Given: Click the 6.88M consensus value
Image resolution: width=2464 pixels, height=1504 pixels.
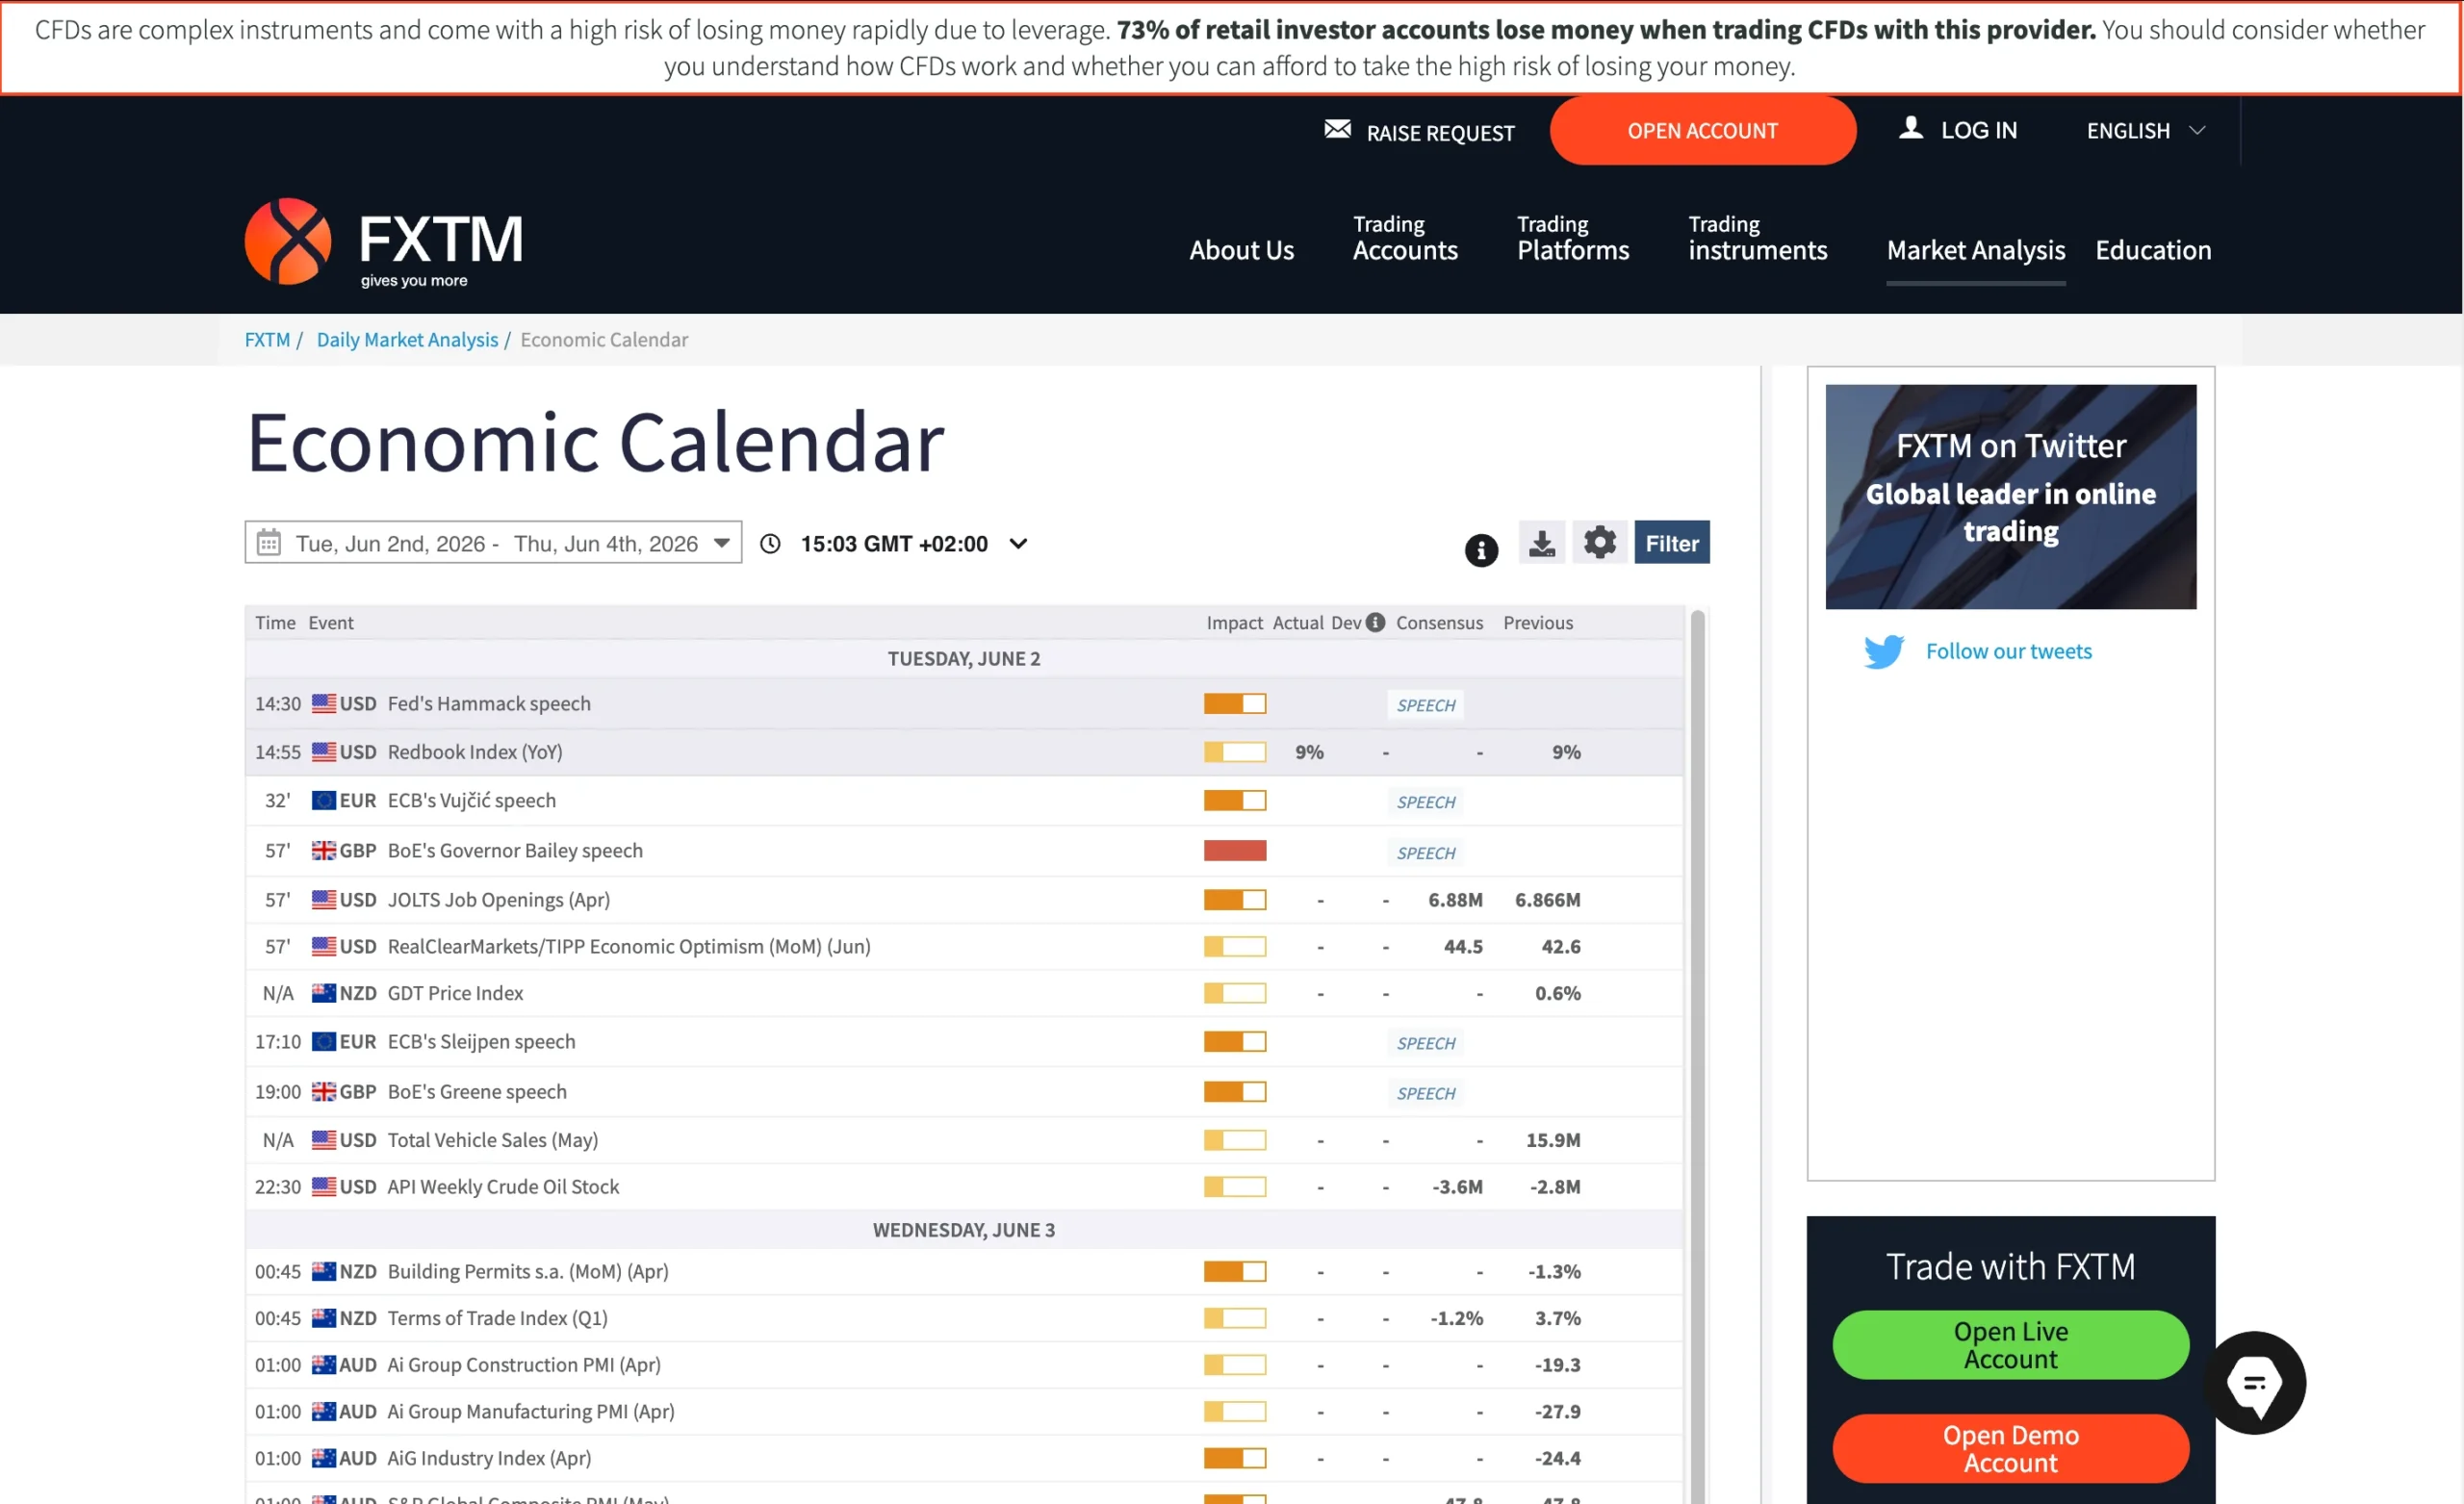Looking at the screenshot, I should tap(1455, 900).
